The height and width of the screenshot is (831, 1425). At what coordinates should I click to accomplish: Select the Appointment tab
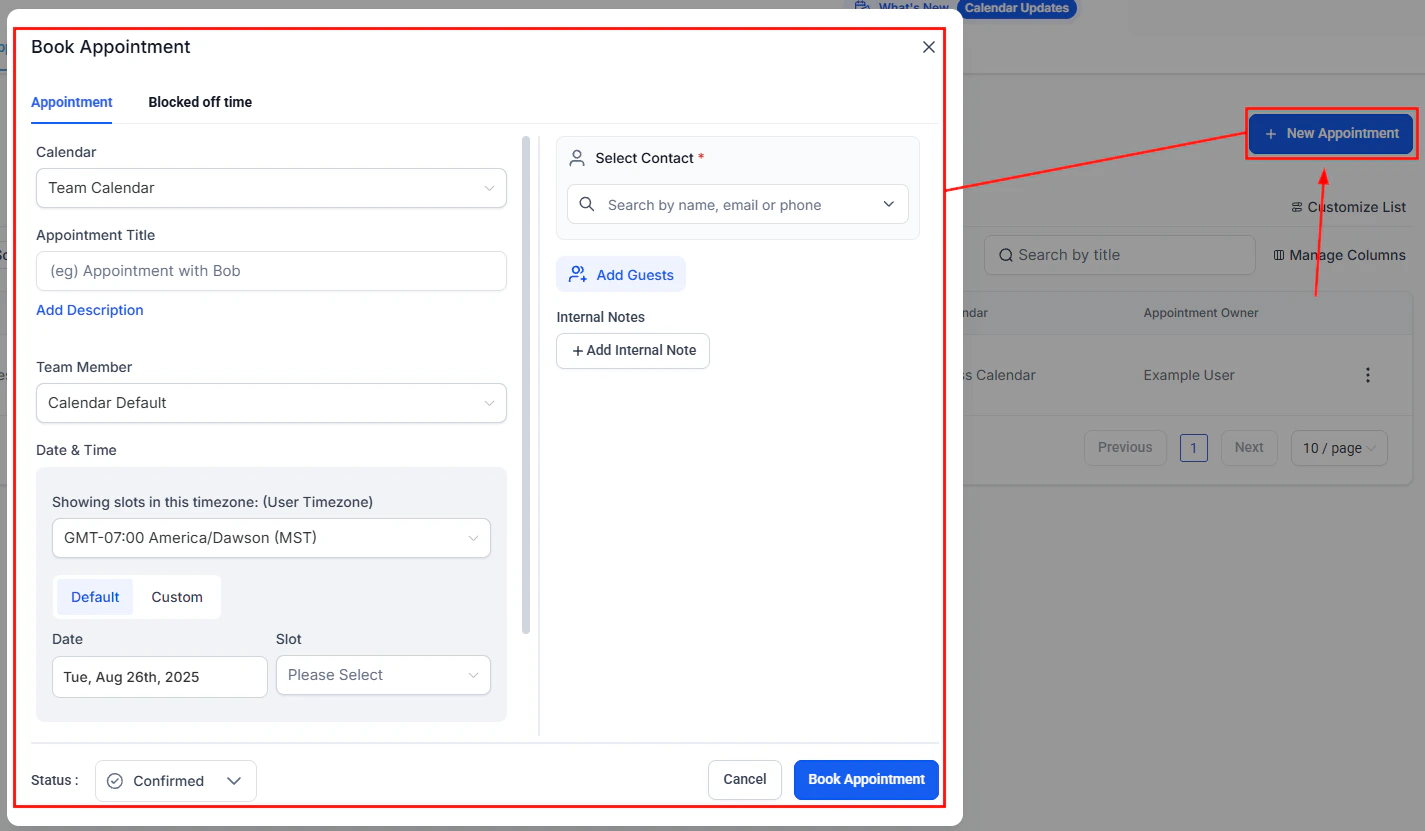click(x=71, y=102)
